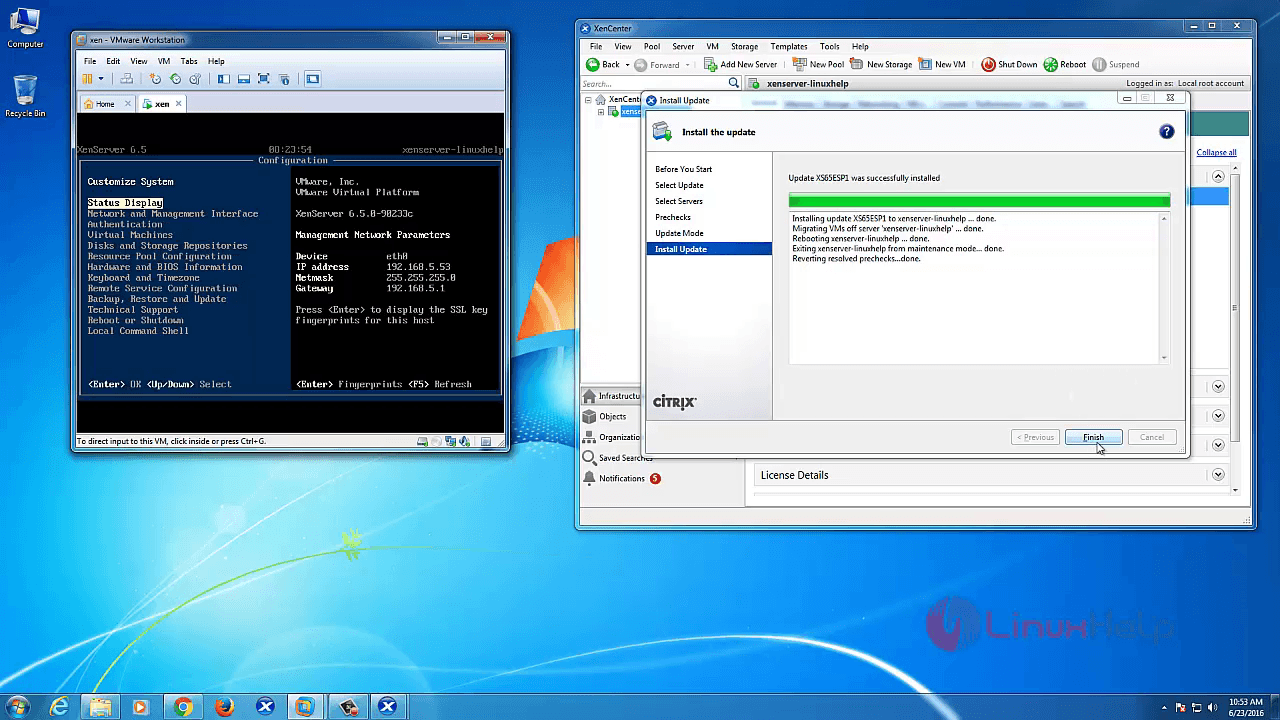Viewport: 1280px width, 720px height.
Task: Select the Install Update wizard step
Action: pyautogui.click(x=709, y=249)
